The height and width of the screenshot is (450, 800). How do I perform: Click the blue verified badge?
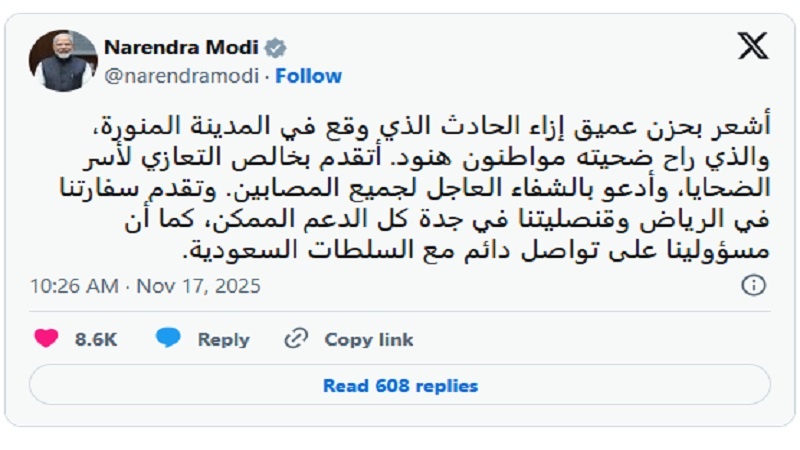tap(276, 49)
